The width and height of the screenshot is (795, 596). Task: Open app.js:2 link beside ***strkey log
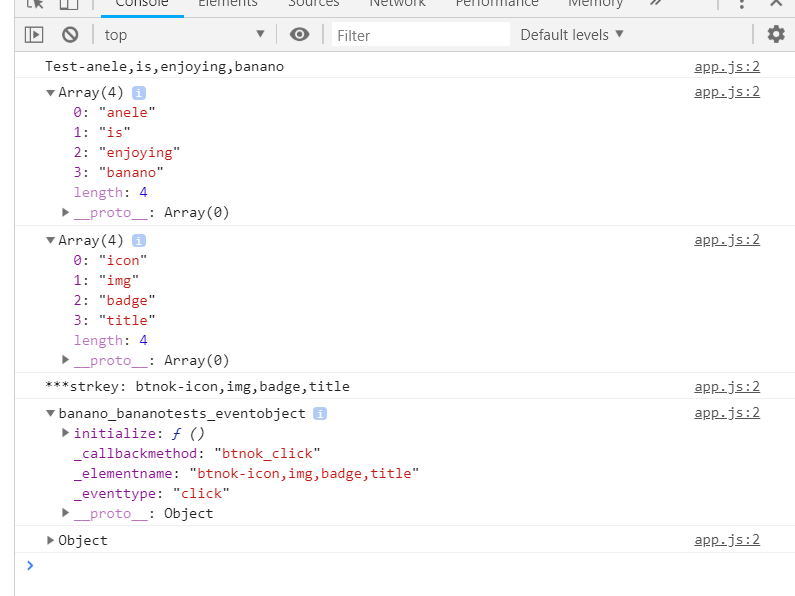tap(727, 387)
